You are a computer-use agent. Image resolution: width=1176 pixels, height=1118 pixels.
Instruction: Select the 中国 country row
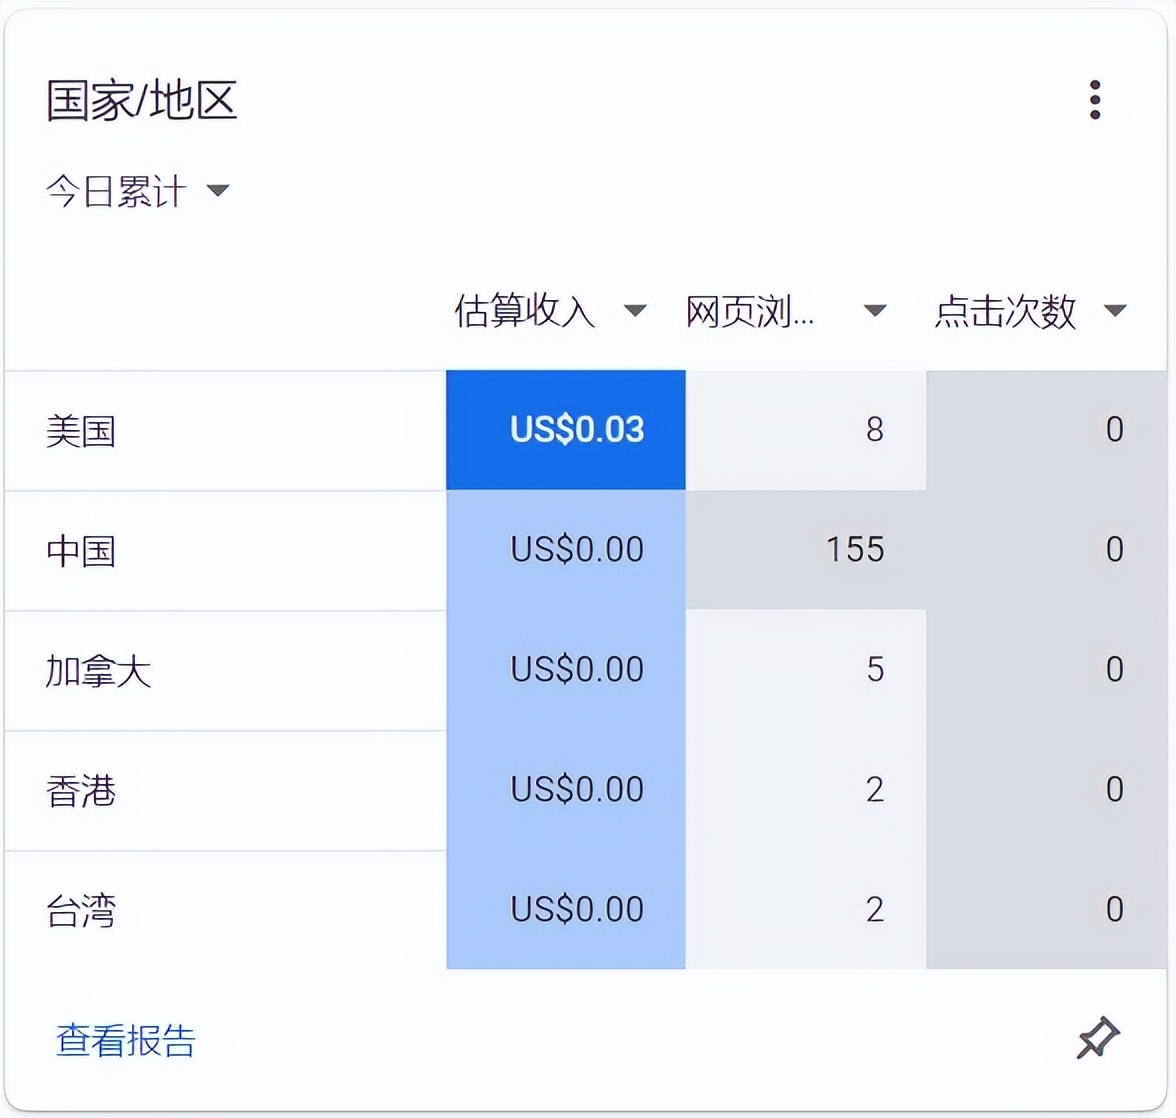[x=82, y=551]
